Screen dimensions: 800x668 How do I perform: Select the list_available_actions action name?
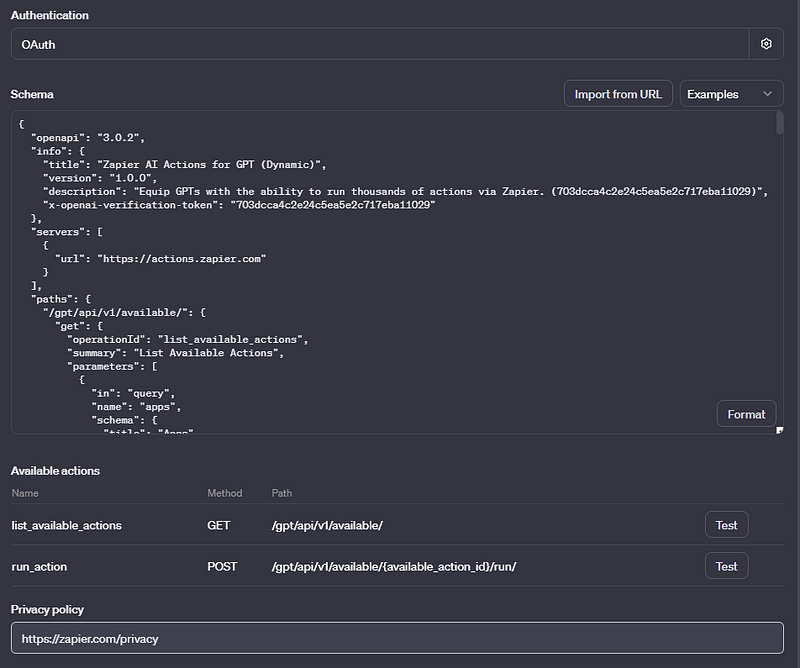(66, 525)
